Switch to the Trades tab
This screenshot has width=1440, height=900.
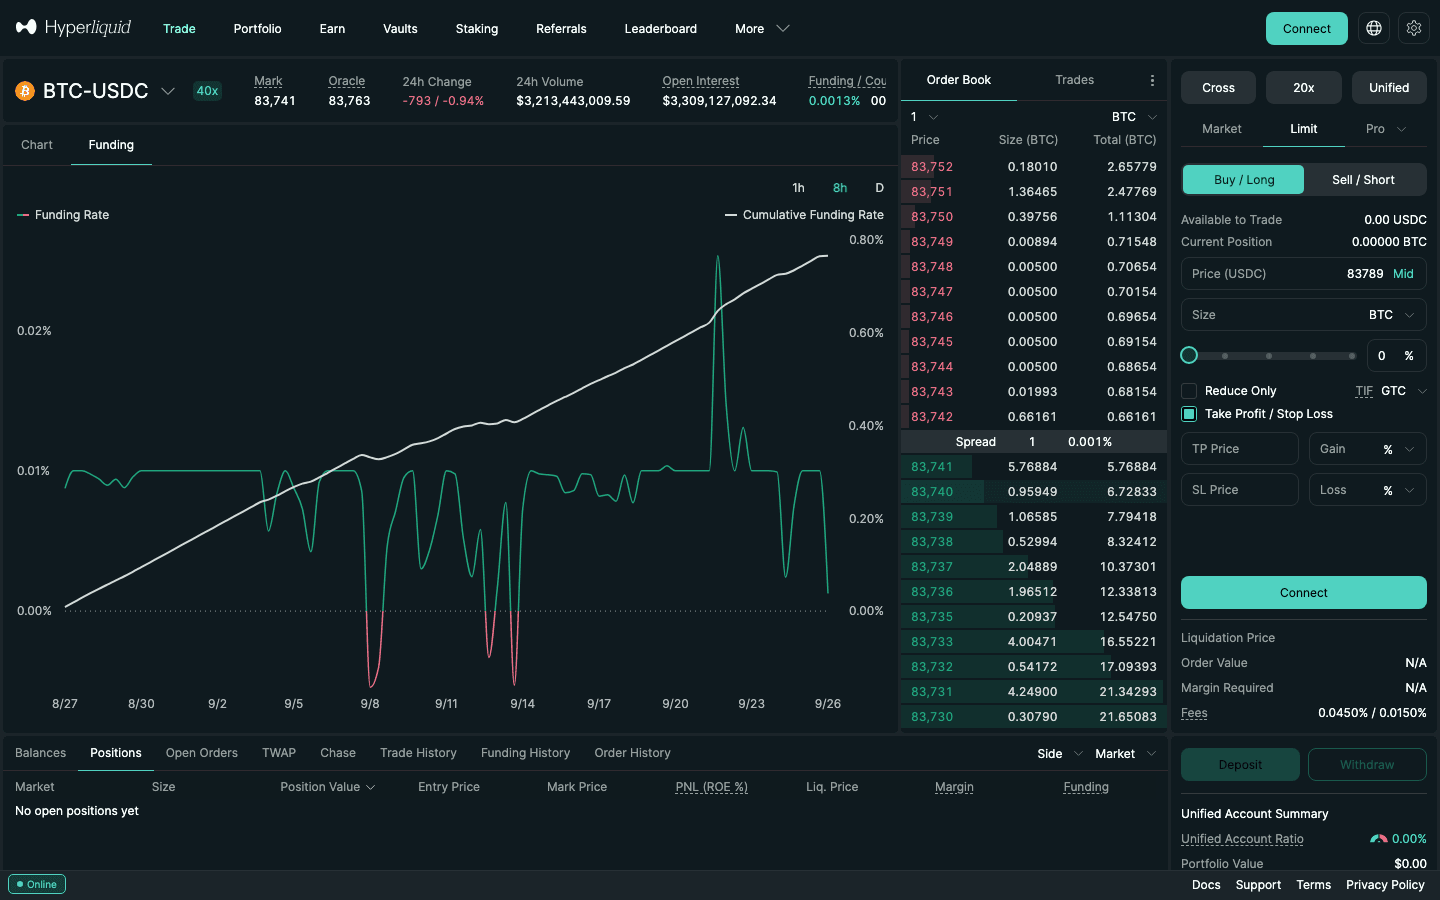[1074, 80]
